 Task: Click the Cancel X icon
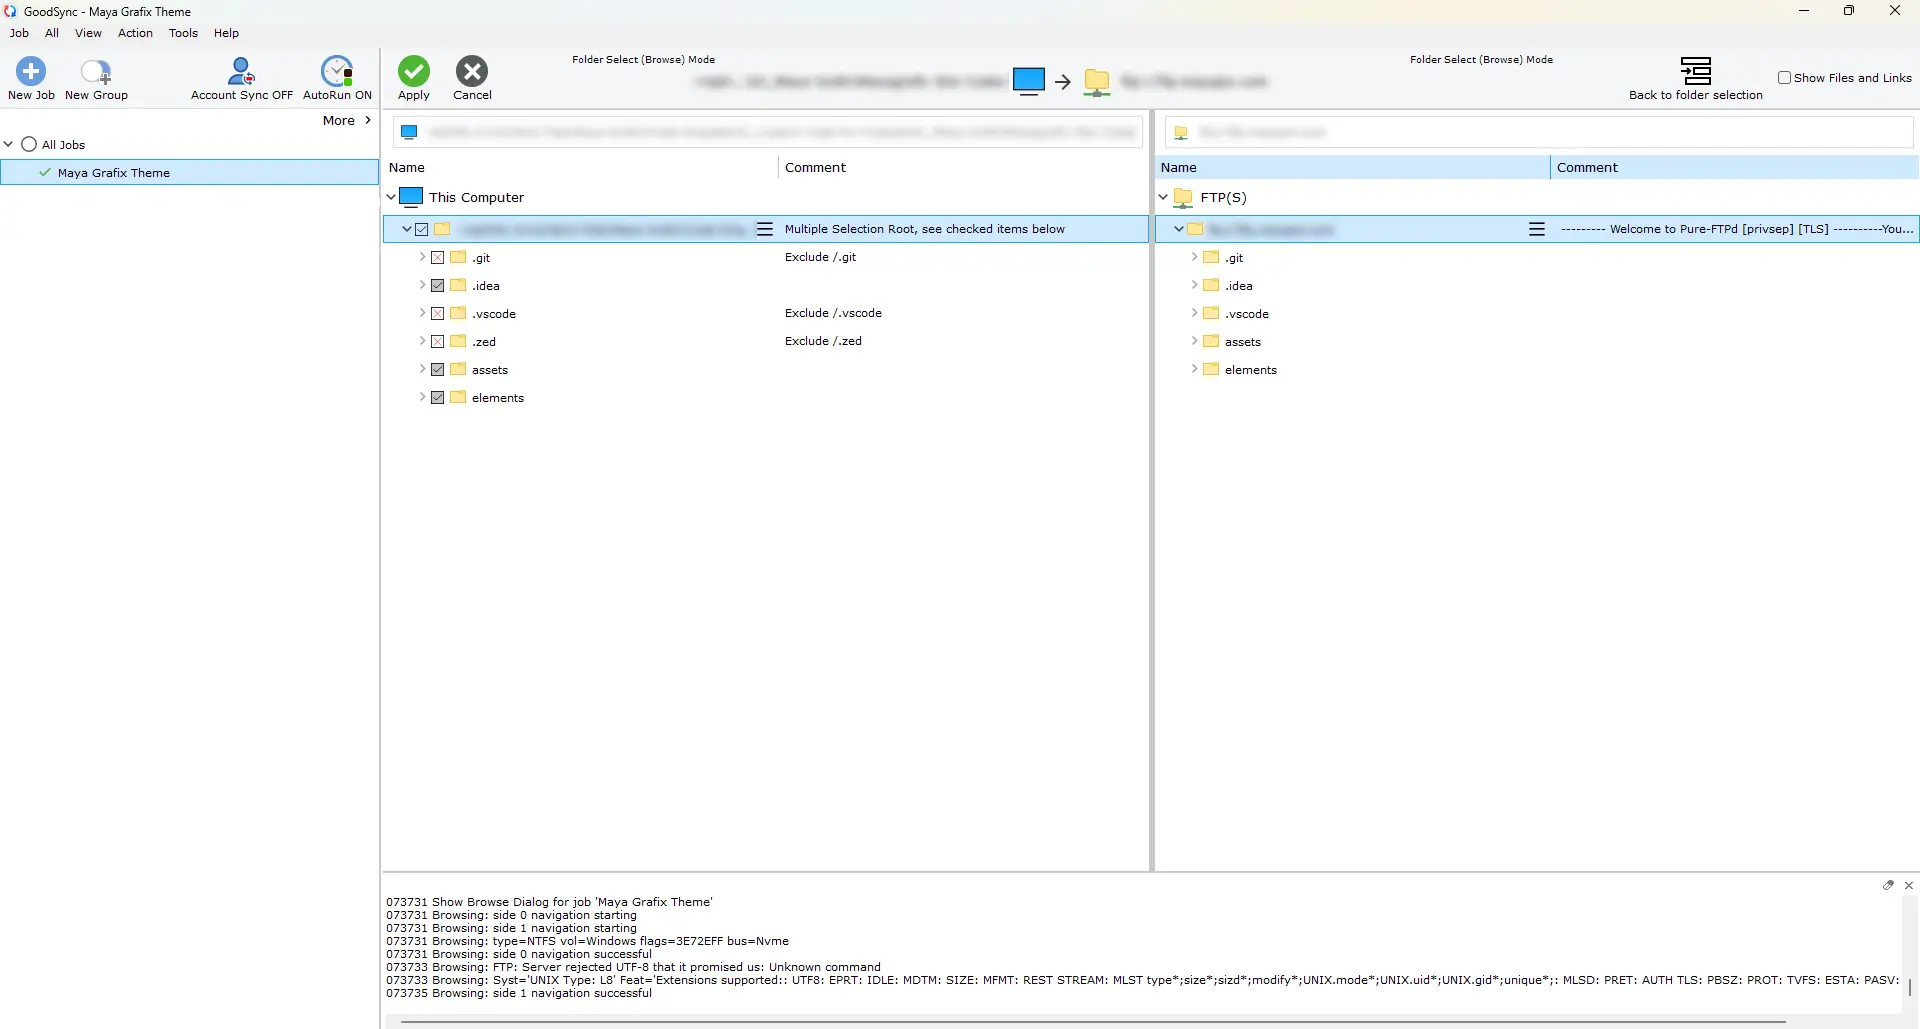point(472,71)
